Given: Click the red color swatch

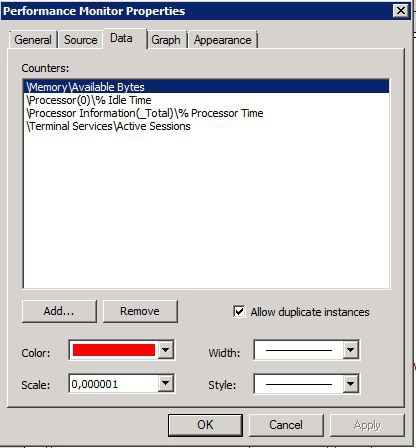Looking at the screenshot, I should point(114,350).
